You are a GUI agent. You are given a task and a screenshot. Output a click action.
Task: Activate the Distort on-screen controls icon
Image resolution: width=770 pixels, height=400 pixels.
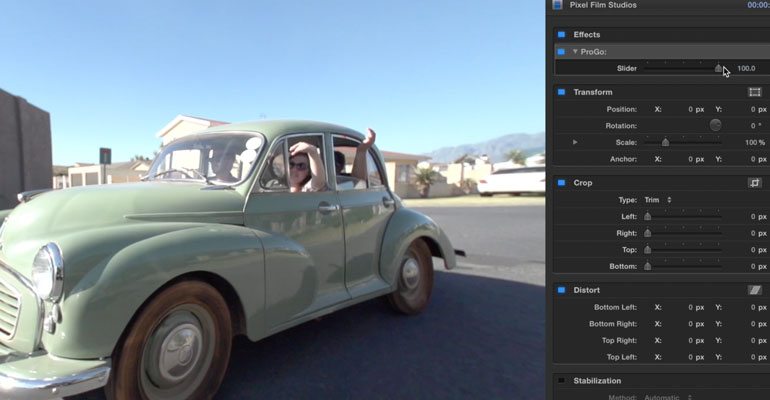pos(755,290)
